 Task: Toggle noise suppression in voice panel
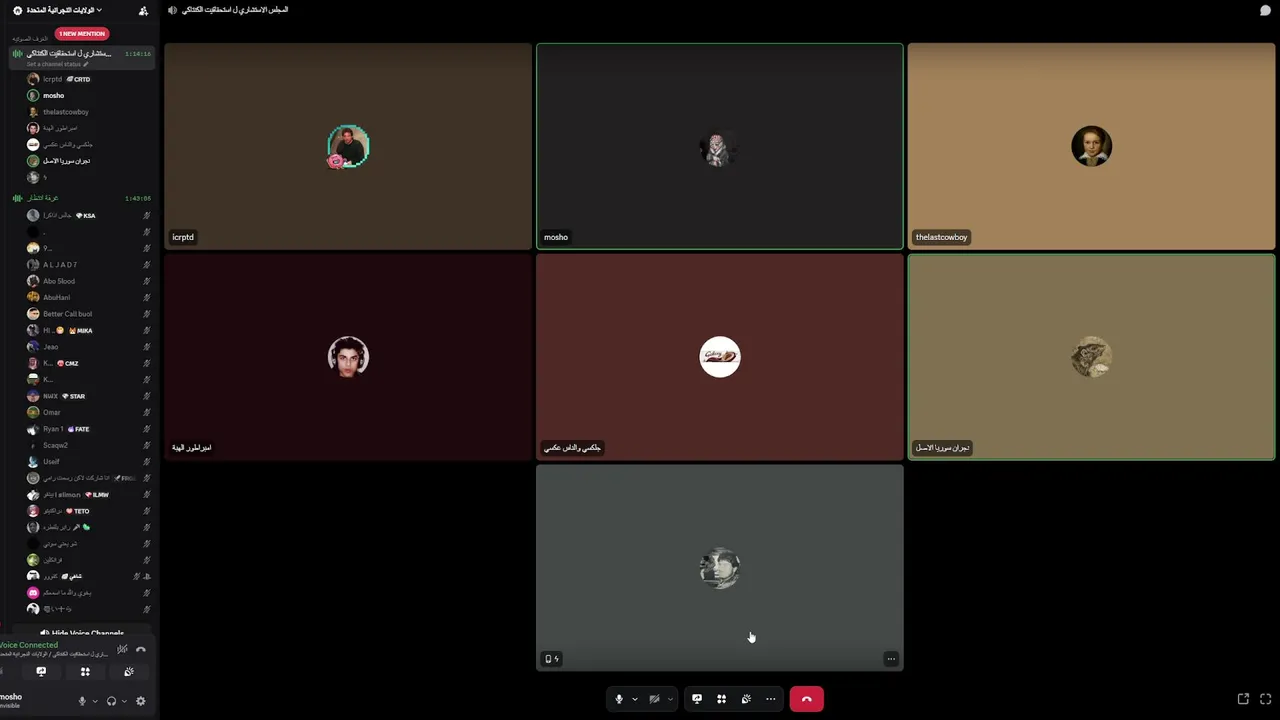tap(123, 649)
